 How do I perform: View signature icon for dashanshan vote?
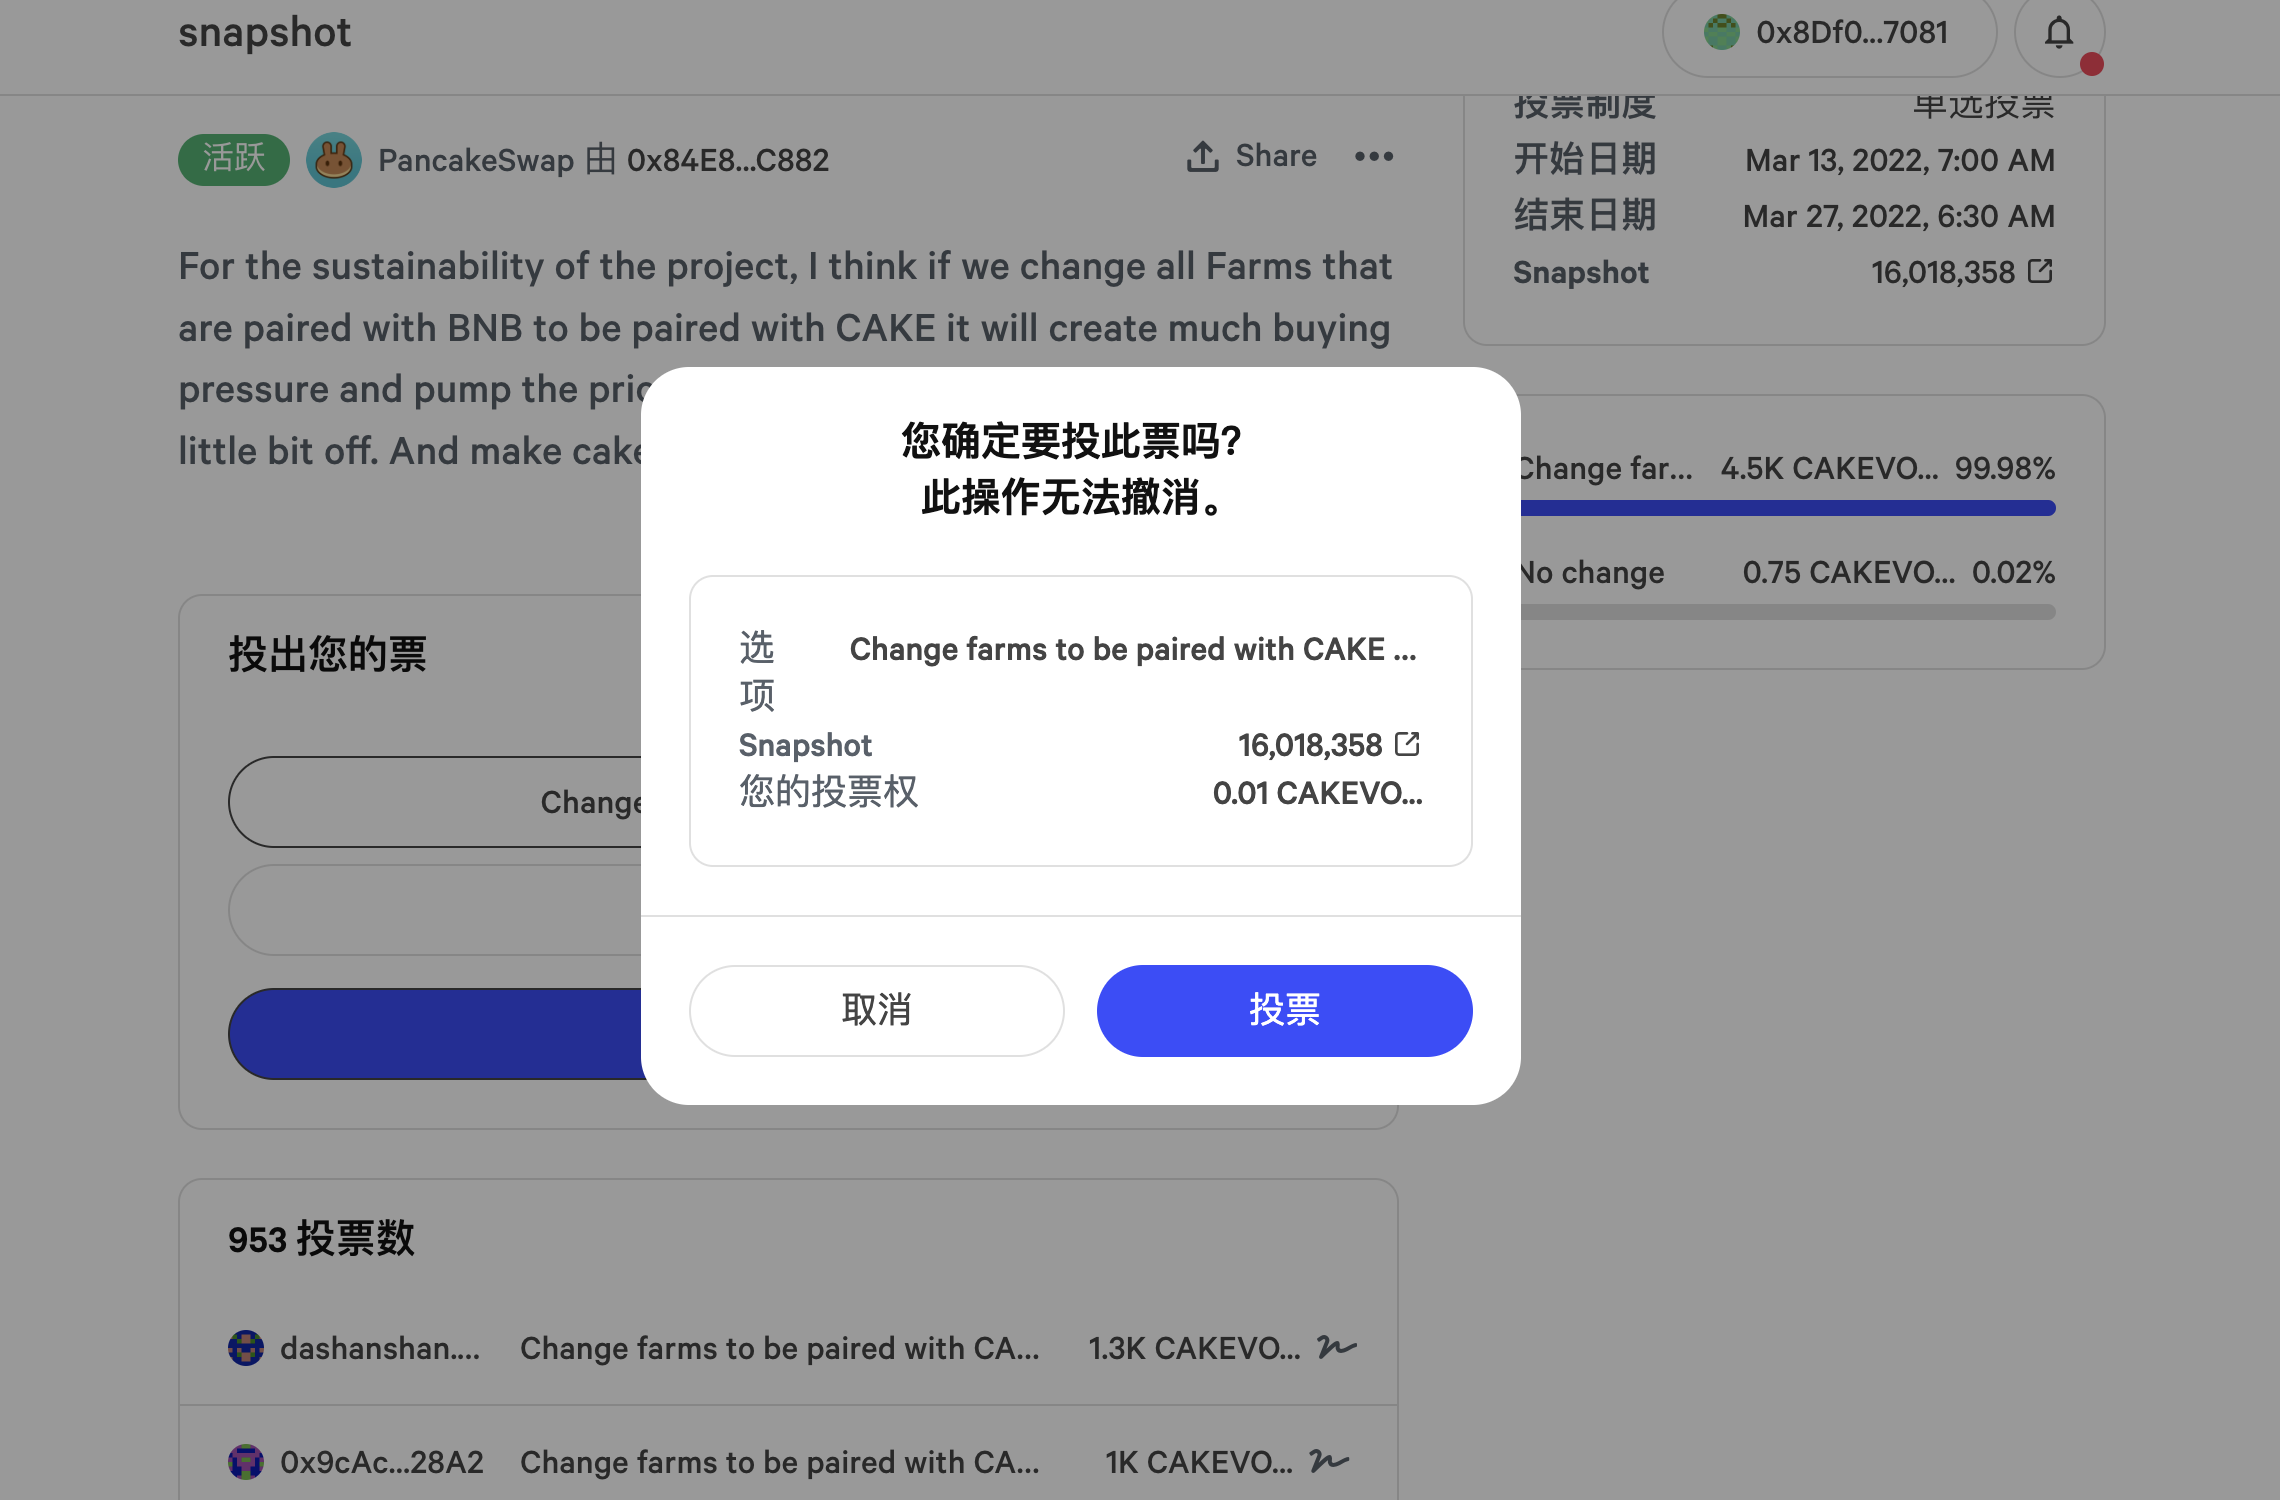(1336, 1347)
